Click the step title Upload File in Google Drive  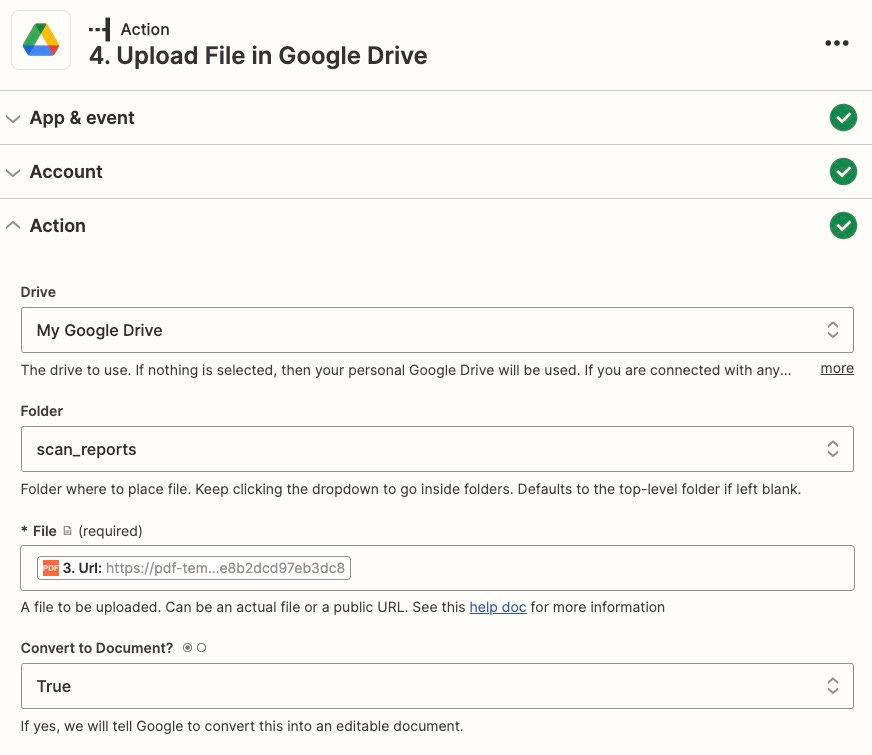[x=258, y=56]
